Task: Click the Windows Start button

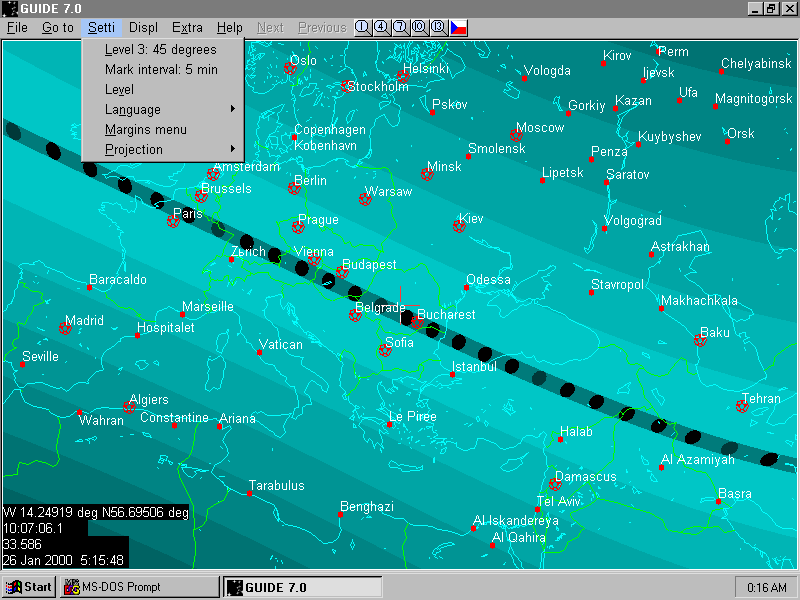Action: pyautogui.click(x=29, y=587)
